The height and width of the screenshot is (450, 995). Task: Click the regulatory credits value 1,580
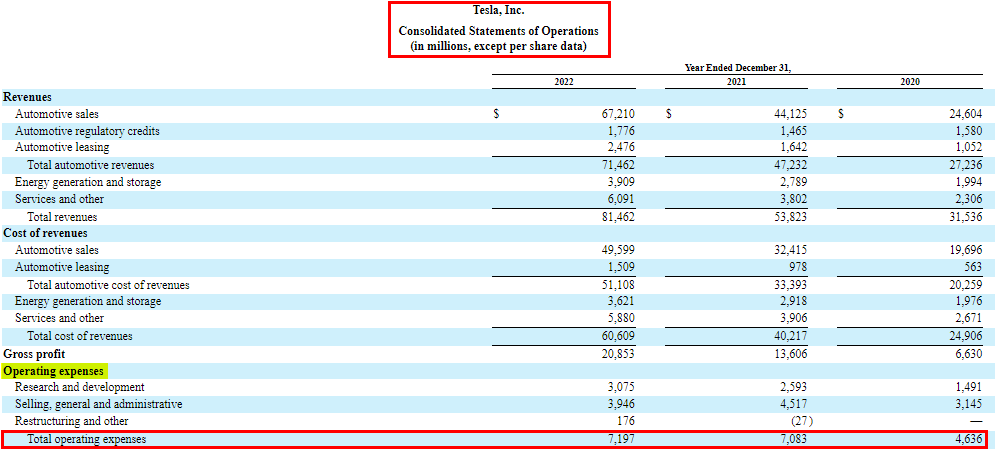968,131
